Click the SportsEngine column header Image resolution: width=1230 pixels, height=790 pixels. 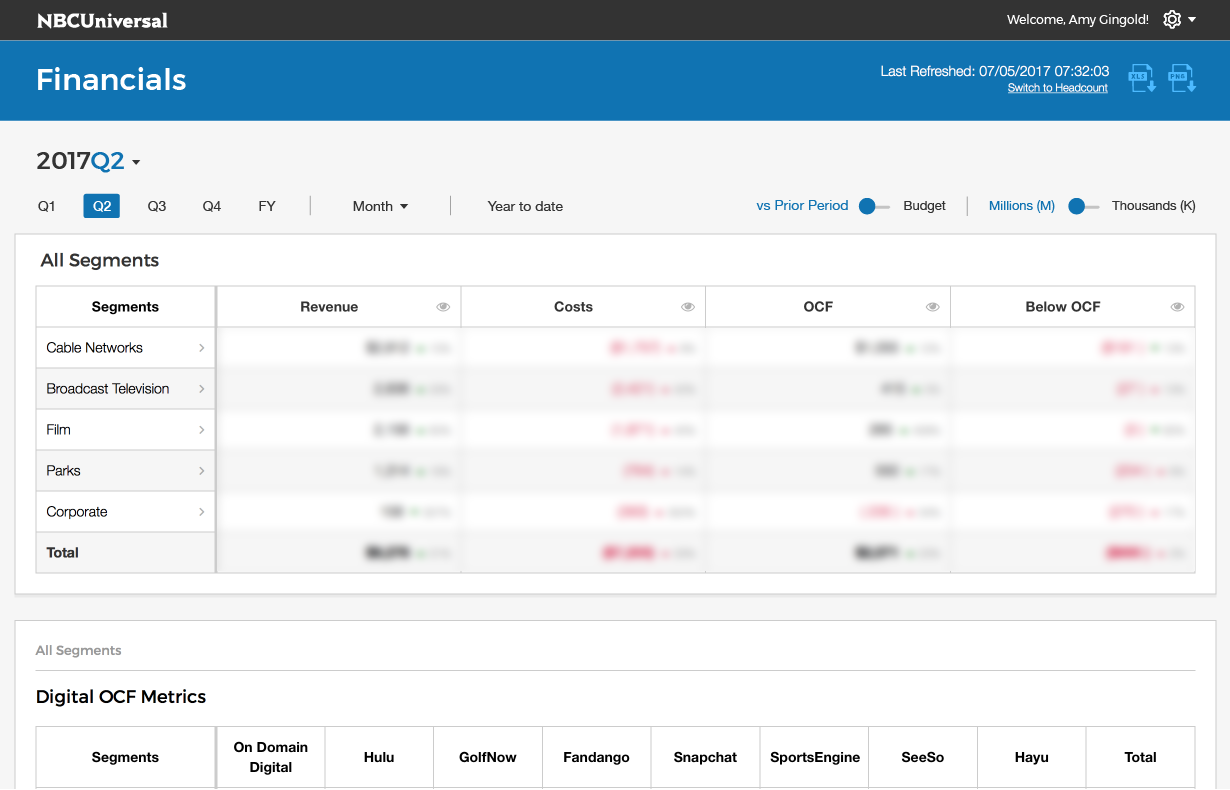815,757
